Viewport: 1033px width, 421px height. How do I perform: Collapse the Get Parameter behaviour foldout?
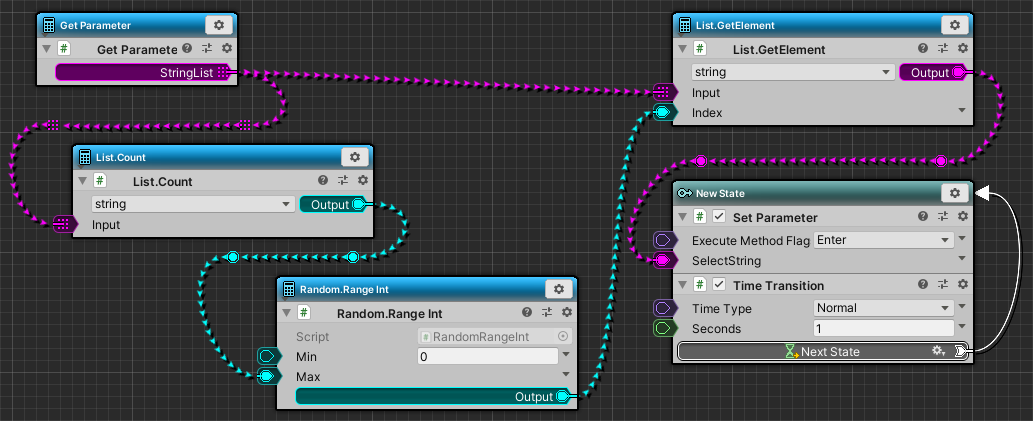point(46,49)
